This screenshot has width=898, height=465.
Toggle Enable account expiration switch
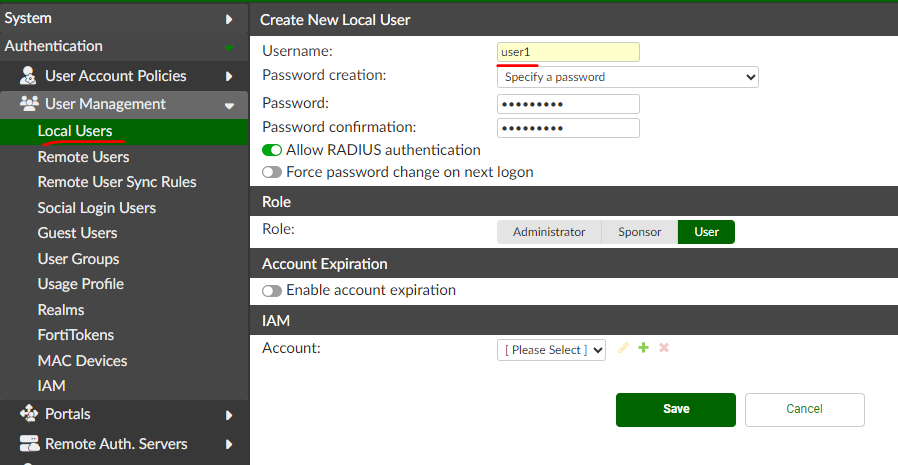coord(272,291)
